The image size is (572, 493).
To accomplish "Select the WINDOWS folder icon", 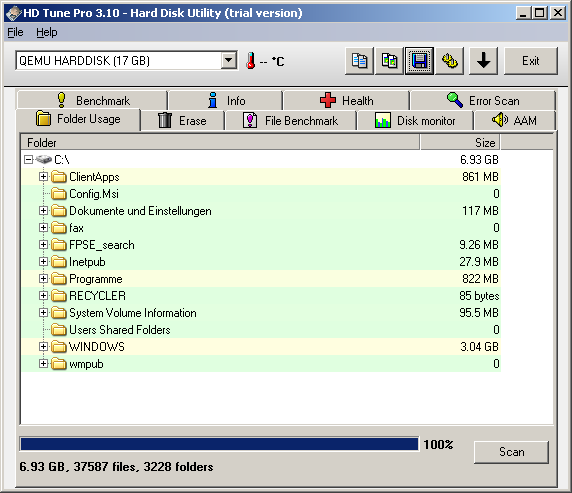I will point(58,347).
